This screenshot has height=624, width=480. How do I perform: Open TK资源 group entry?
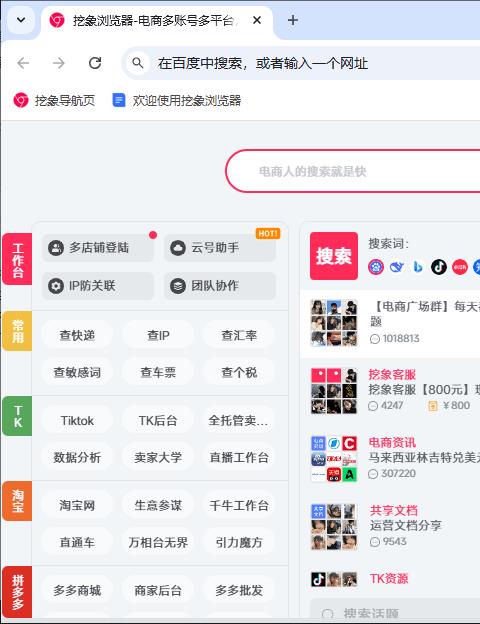click(389, 578)
